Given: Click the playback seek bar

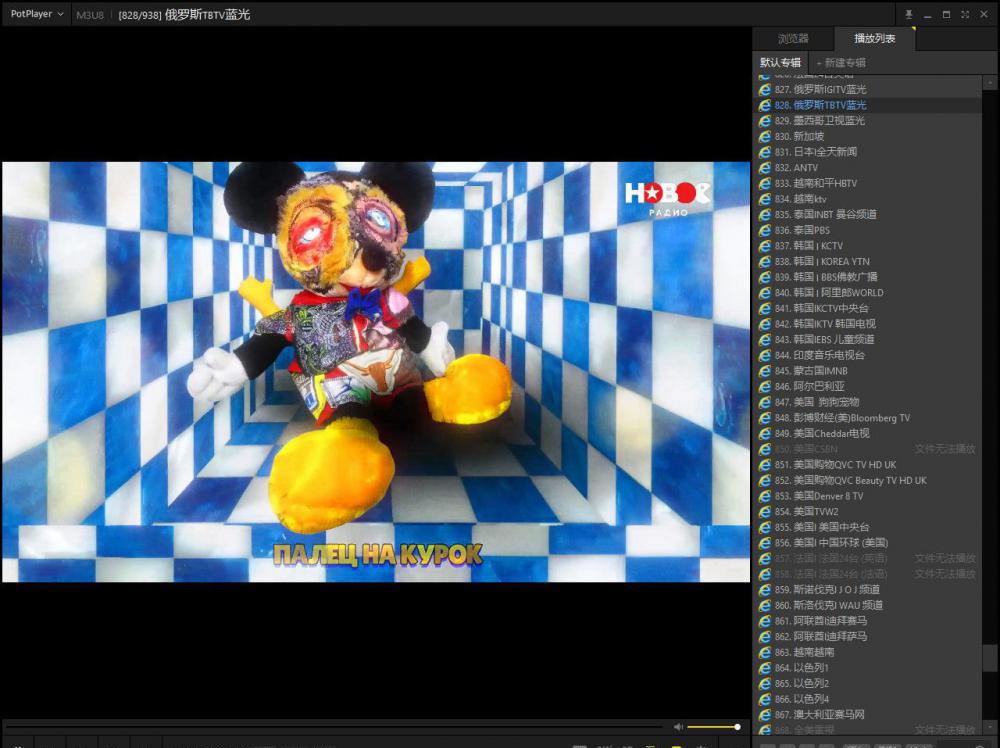Looking at the screenshot, I should coord(334,727).
